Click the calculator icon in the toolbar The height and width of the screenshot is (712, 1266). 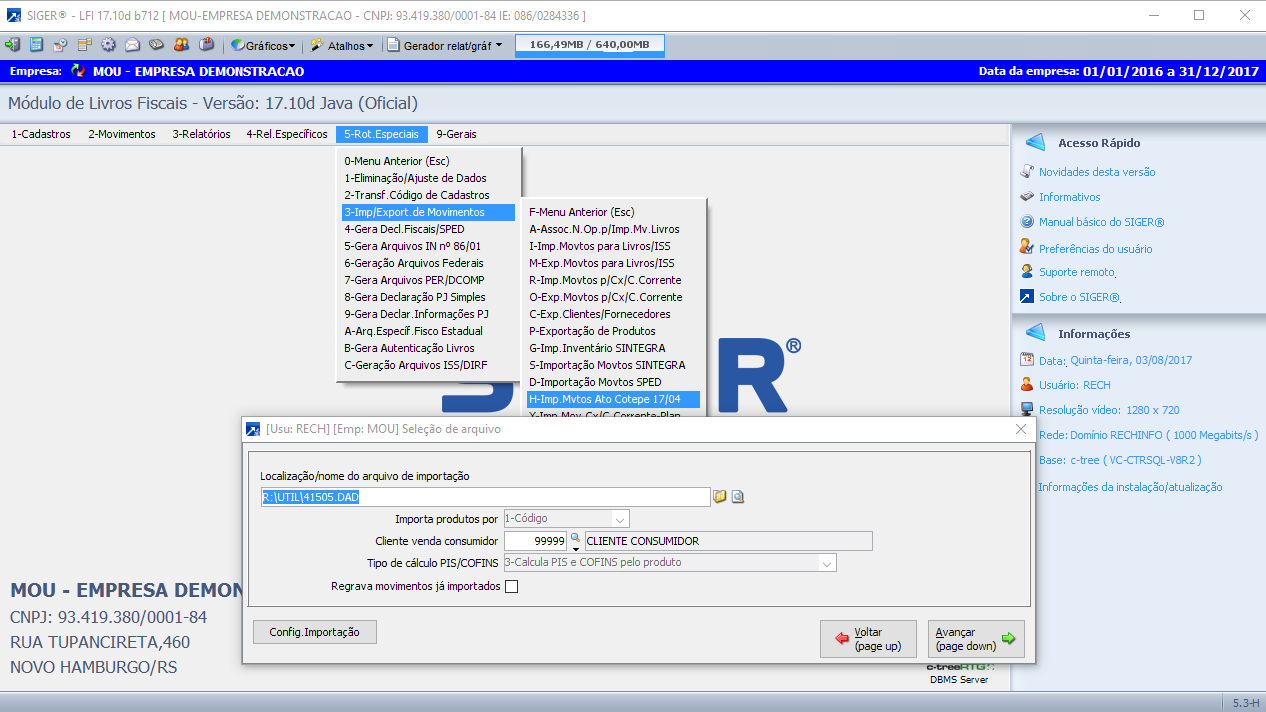tap(36, 45)
